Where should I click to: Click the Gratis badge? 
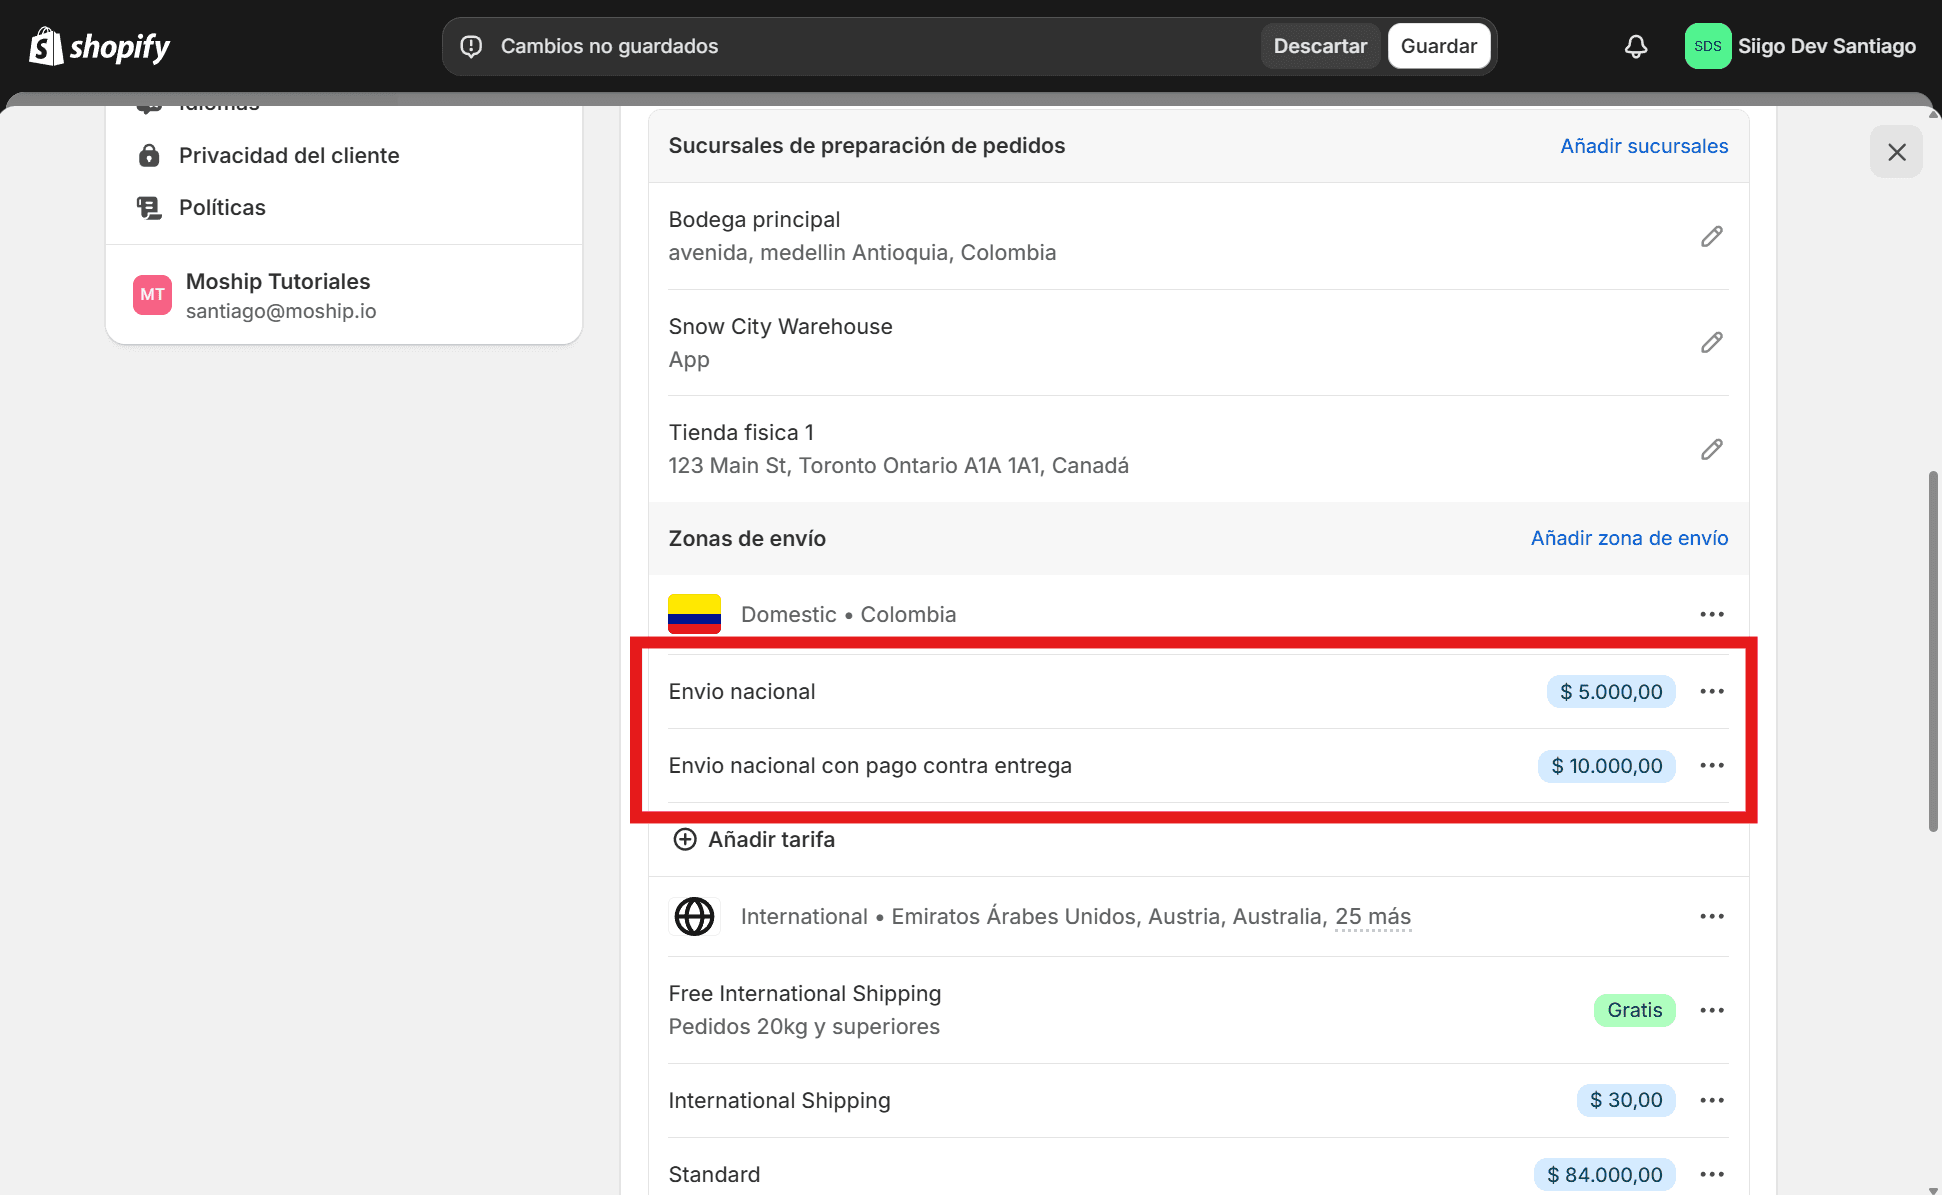[x=1635, y=1010]
